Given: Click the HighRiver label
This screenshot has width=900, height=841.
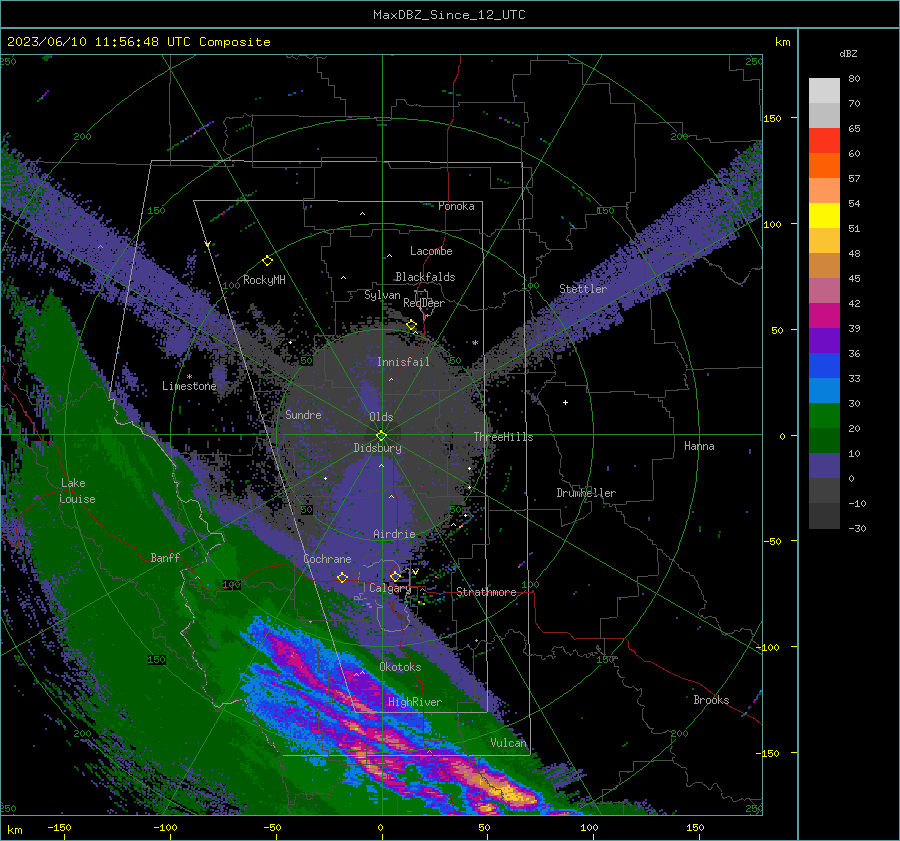Looking at the screenshot, I should pyautogui.click(x=415, y=702).
